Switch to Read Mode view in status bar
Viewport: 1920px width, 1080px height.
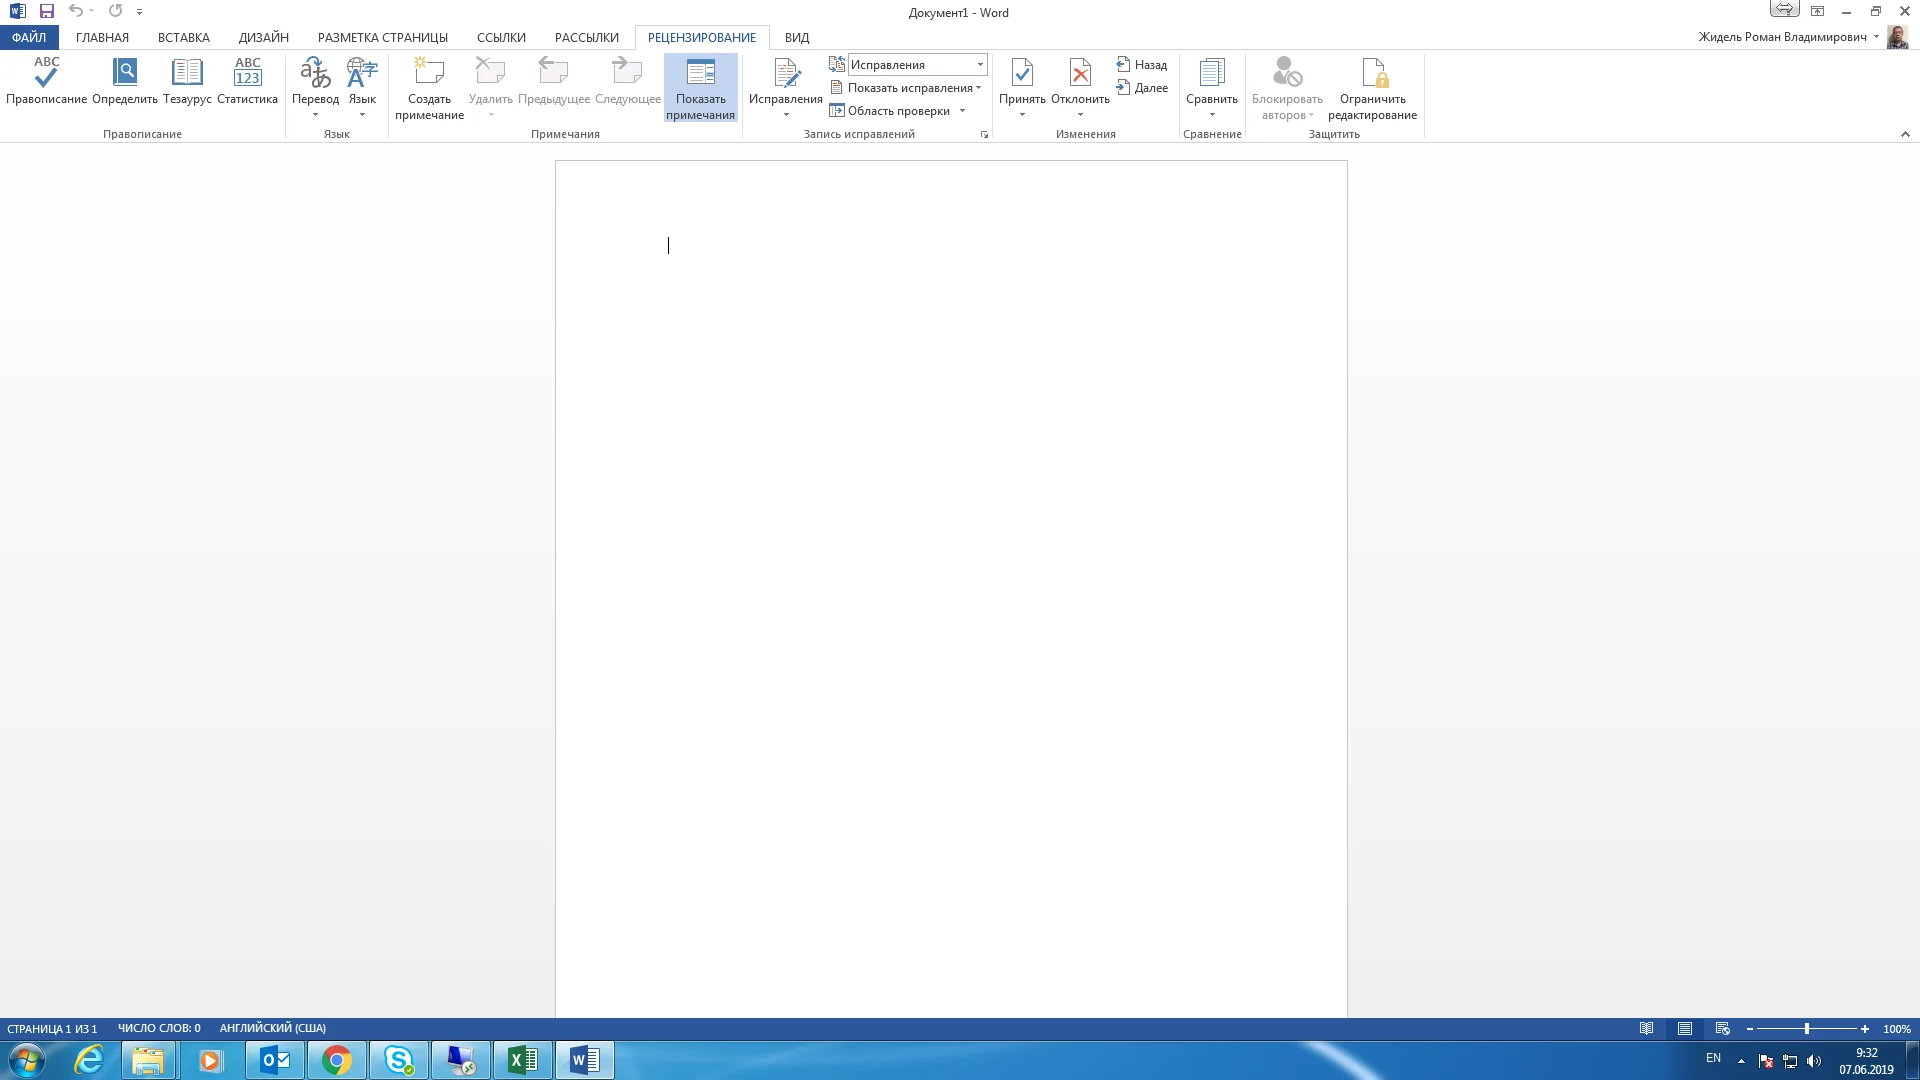(1646, 1028)
